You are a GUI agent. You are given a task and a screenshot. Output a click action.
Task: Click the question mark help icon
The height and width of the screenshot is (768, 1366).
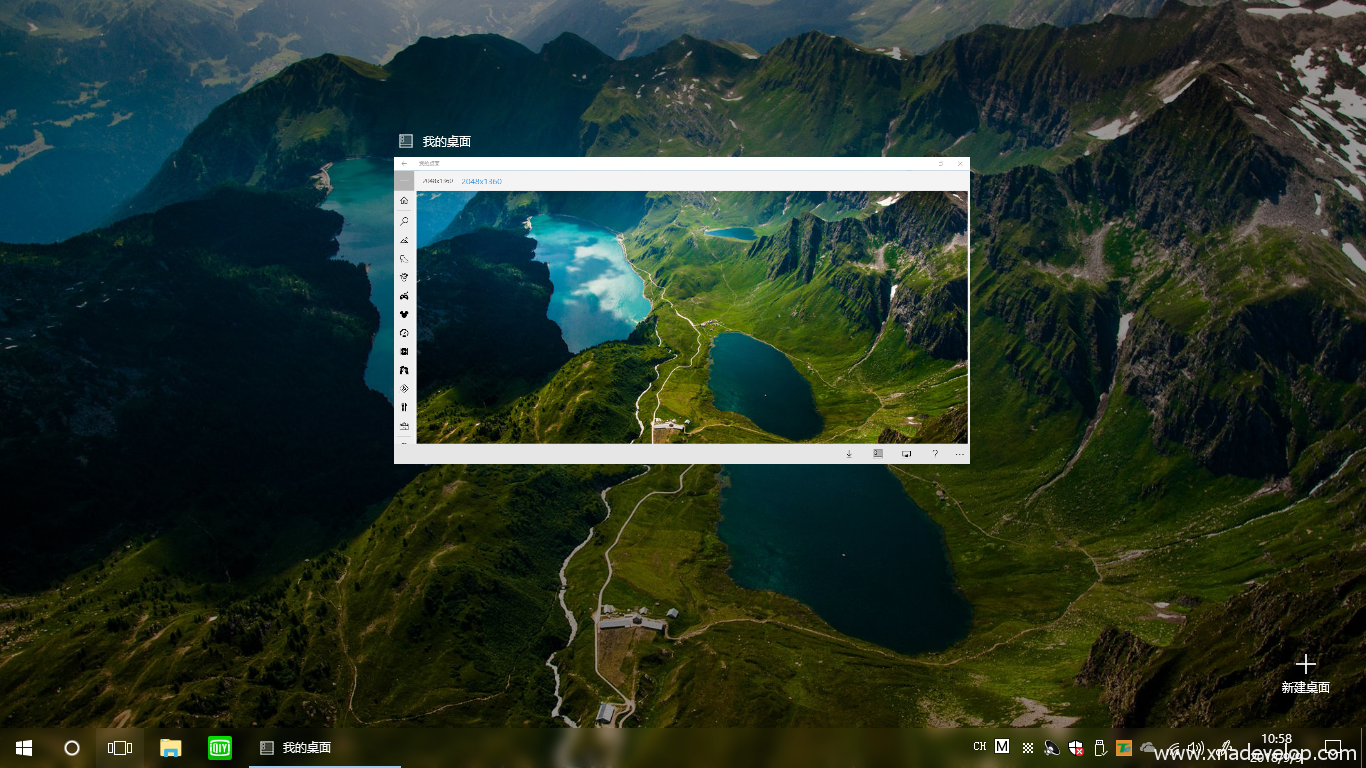[x=935, y=454]
